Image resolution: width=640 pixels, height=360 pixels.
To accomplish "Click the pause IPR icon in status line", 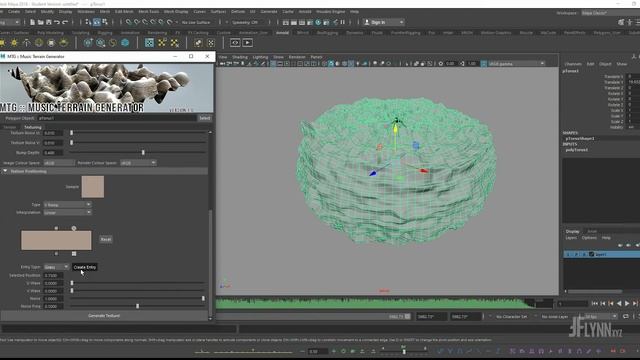I will pyautogui.click(x=342, y=22).
